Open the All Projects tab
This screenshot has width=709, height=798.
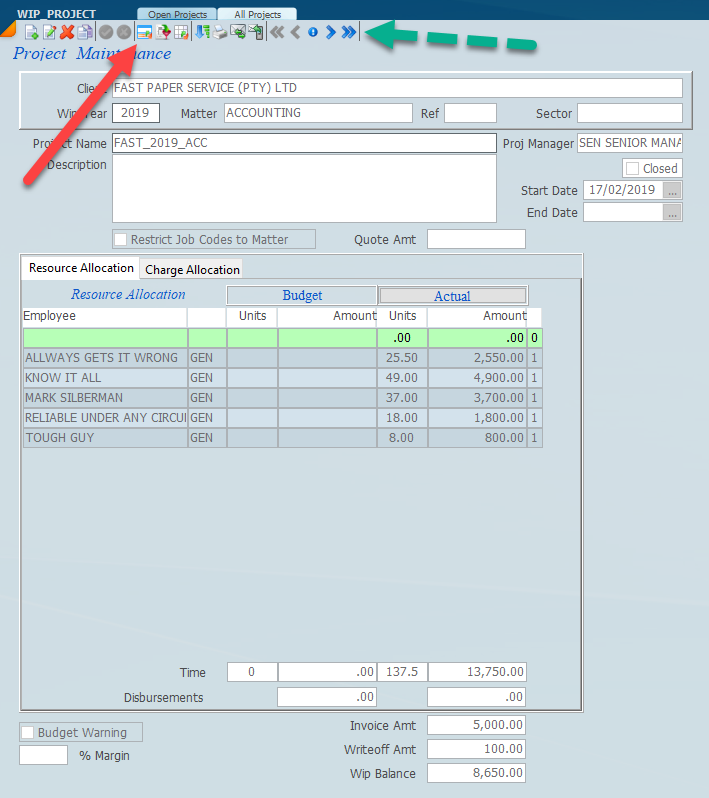click(258, 14)
